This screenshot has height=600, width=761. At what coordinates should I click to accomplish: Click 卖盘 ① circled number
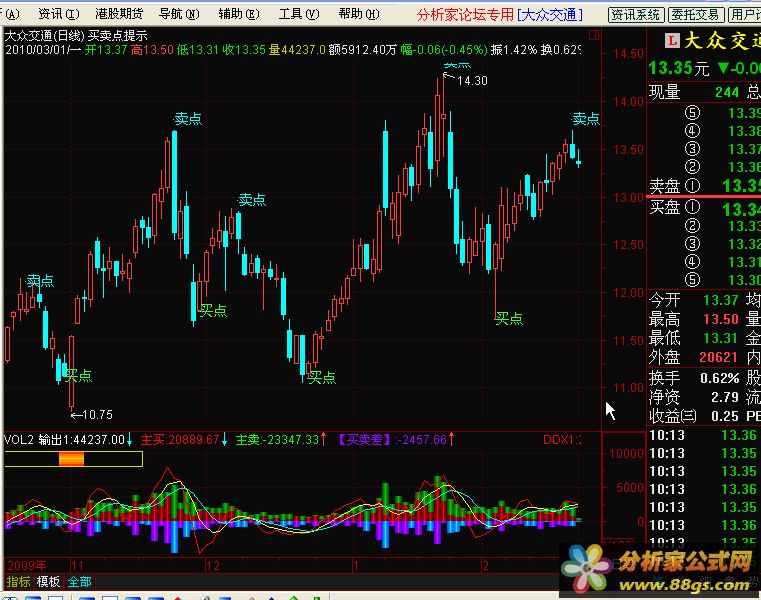click(x=692, y=185)
